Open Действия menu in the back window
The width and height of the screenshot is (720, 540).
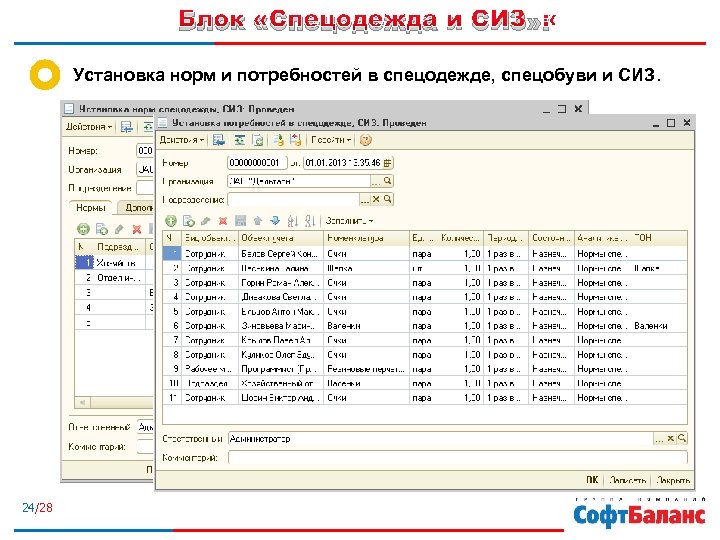tap(89, 126)
